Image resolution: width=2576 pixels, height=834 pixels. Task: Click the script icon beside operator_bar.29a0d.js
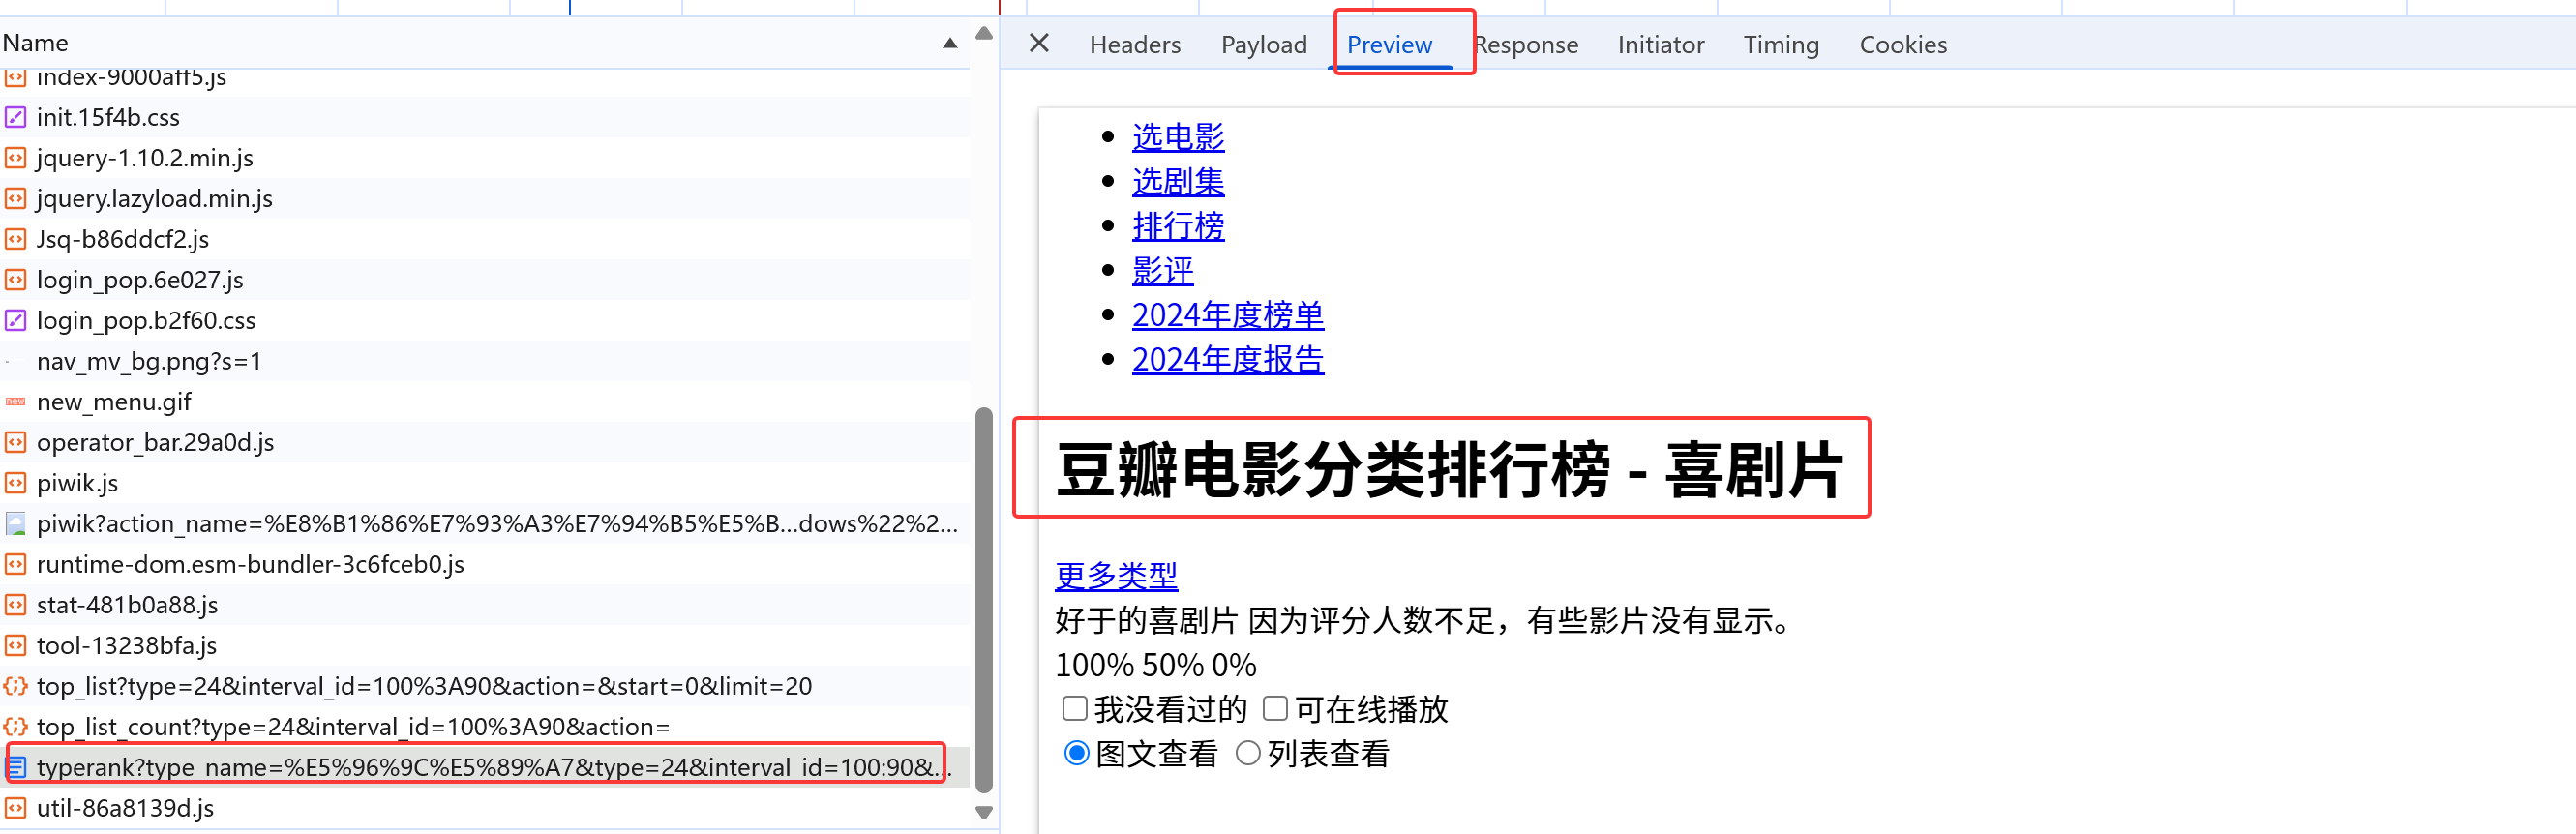(x=15, y=442)
